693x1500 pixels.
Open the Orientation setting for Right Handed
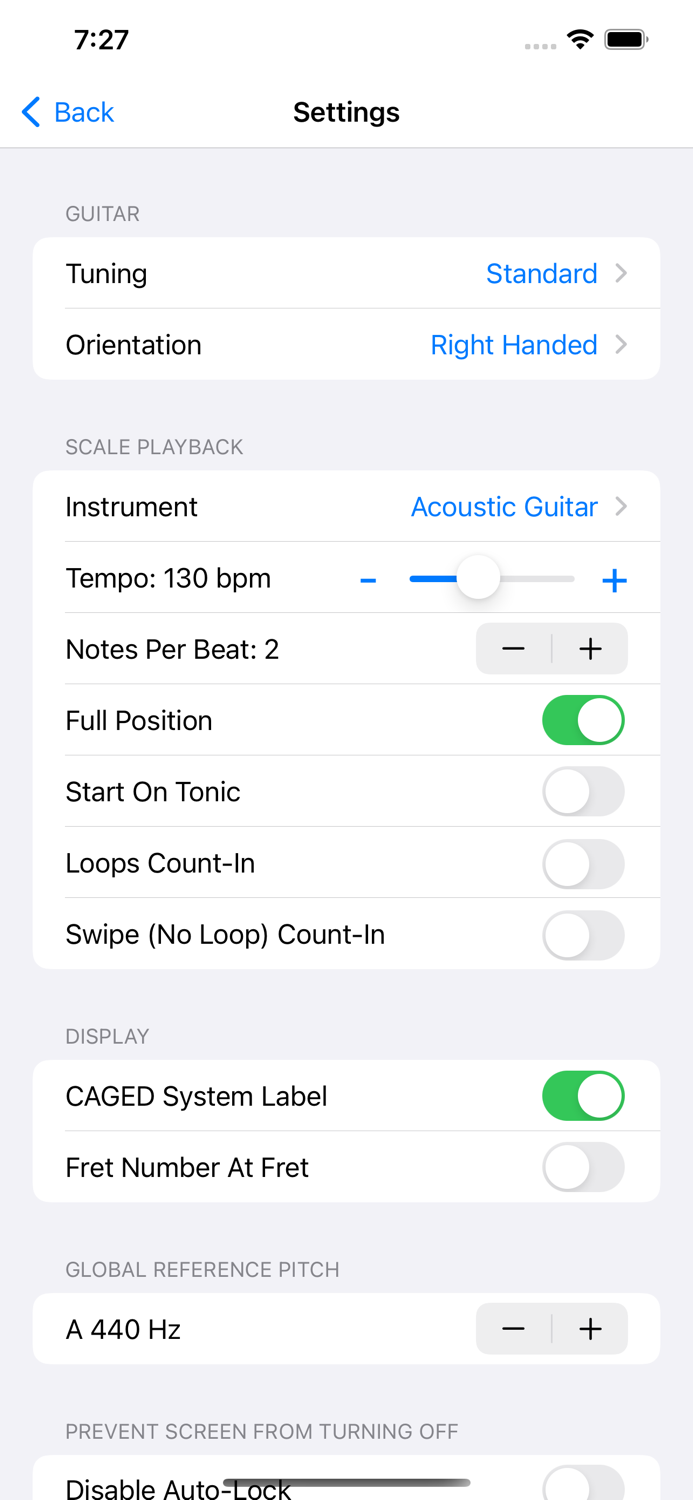click(346, 344)
